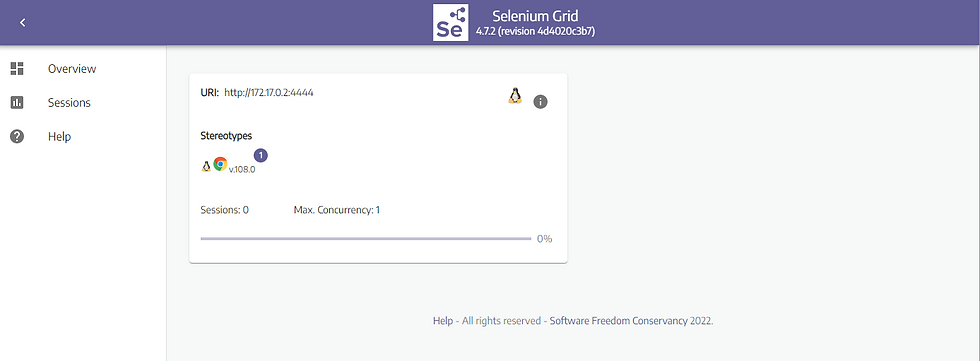The image size is (980, 361).
Task: Click the node usage progress bar
Action: pyautogui.click(x=366, y=239)
